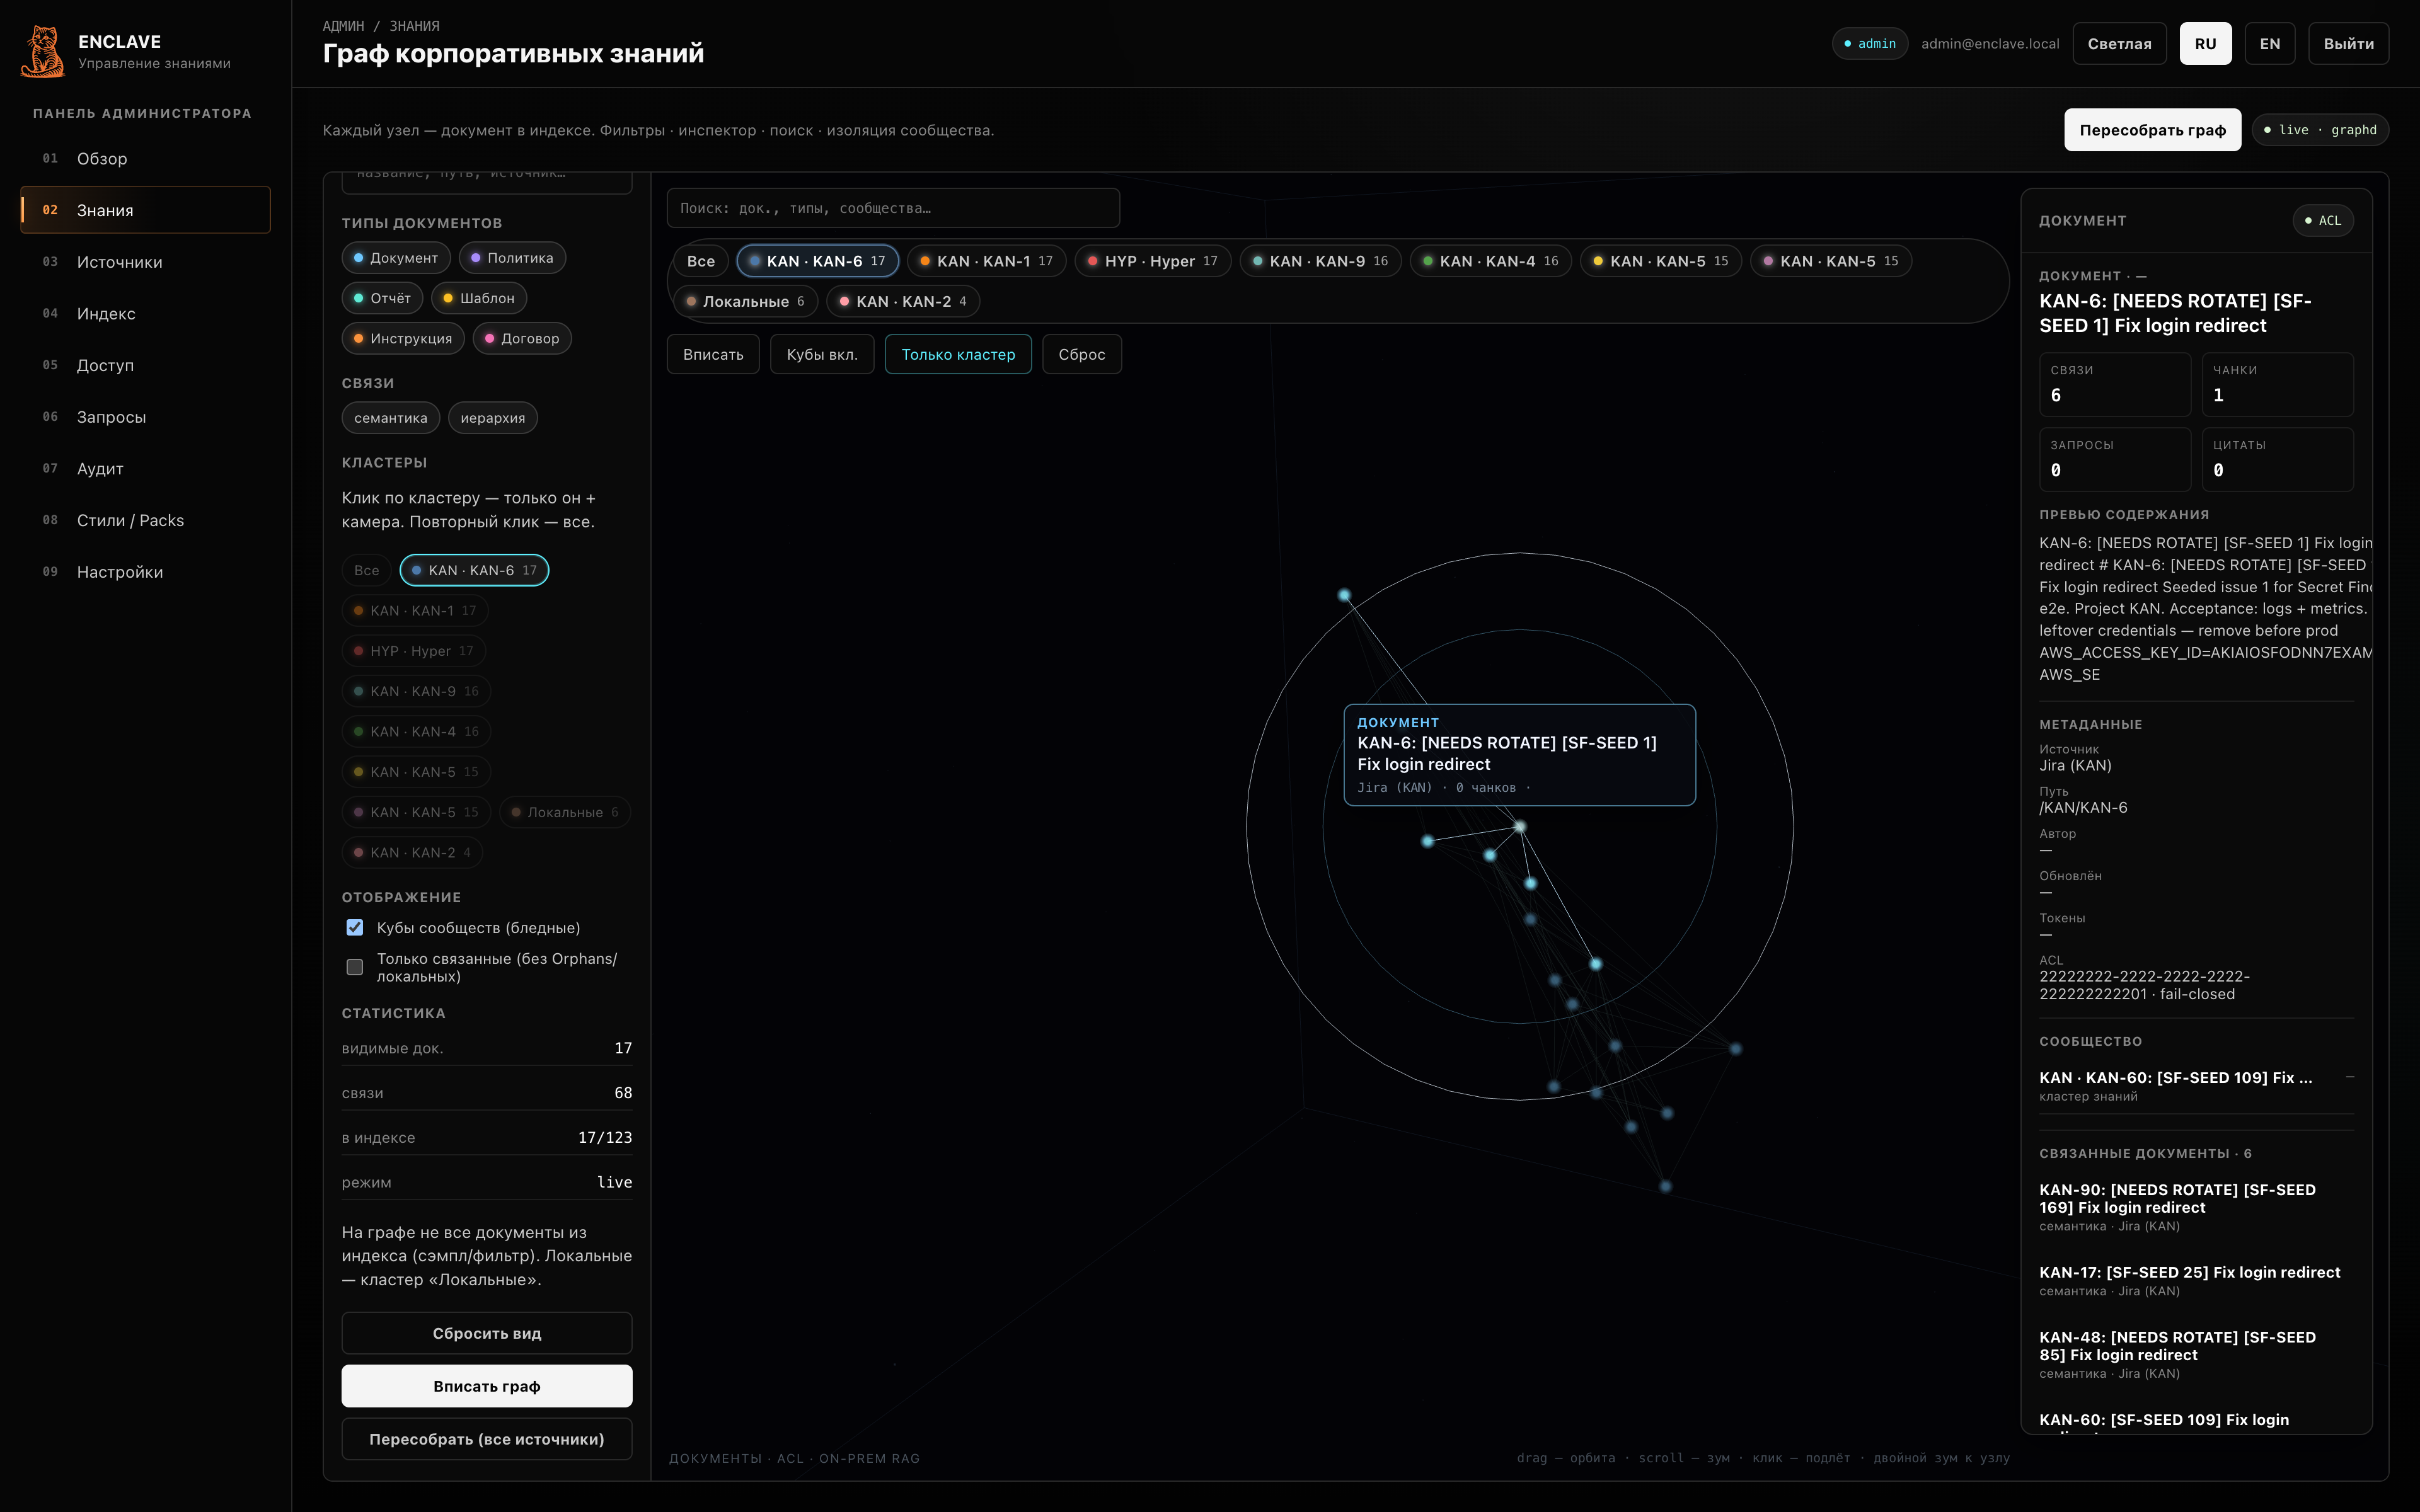Click the Выйти logout button

point(2348,44)
